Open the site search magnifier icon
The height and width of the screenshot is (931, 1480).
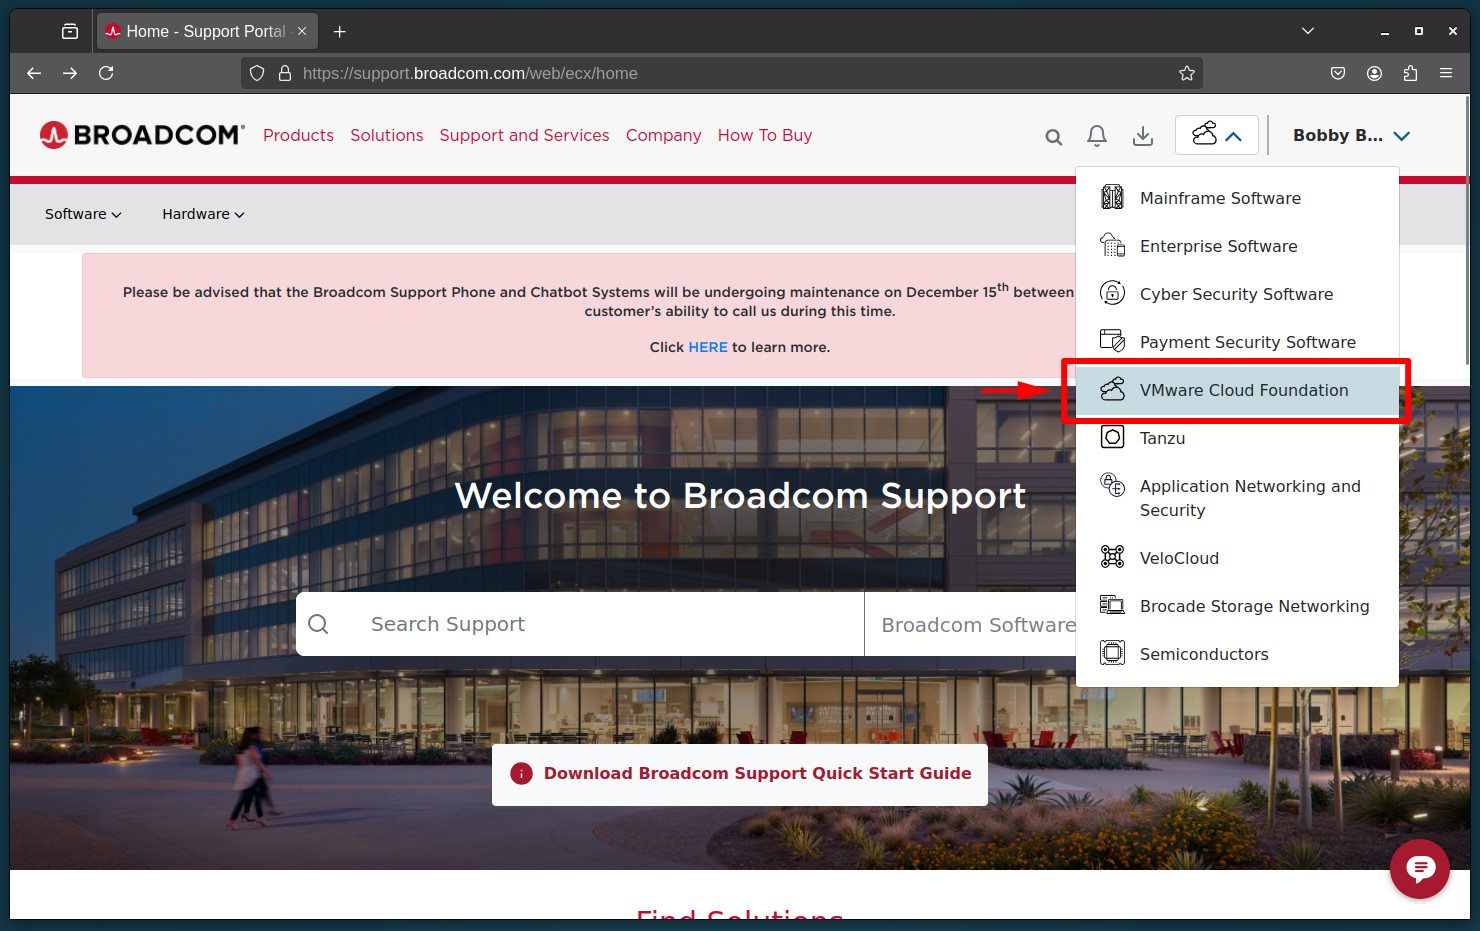(1053, 137)
